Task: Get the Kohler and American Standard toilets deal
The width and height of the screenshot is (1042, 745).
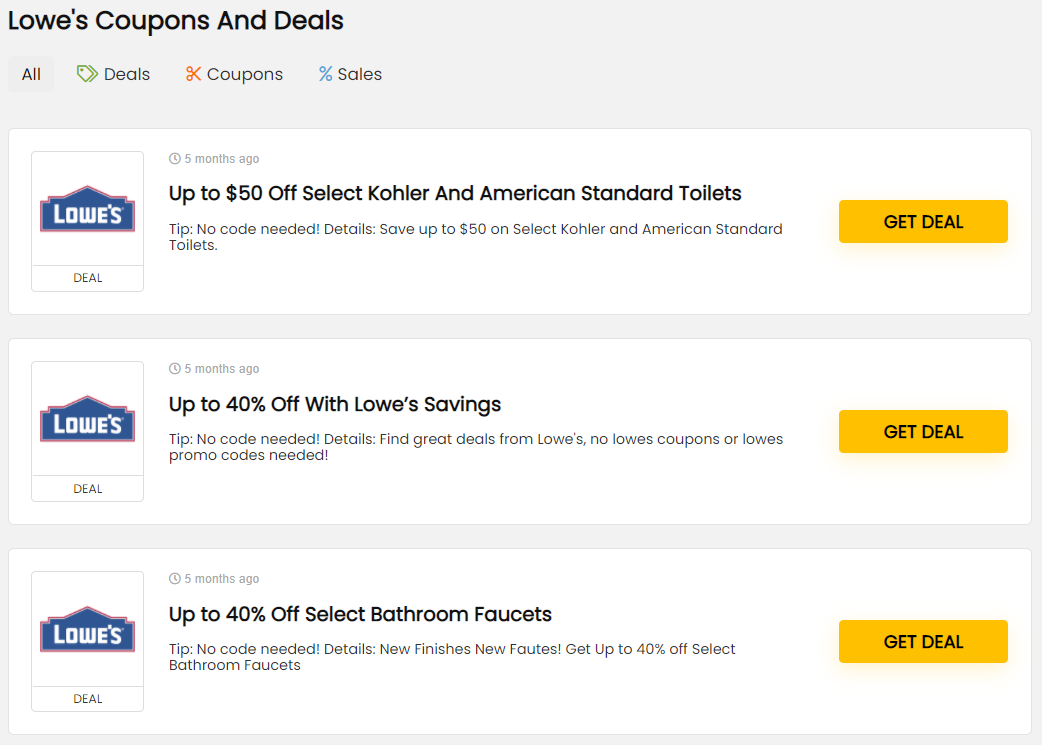Action: coord(923,222)
